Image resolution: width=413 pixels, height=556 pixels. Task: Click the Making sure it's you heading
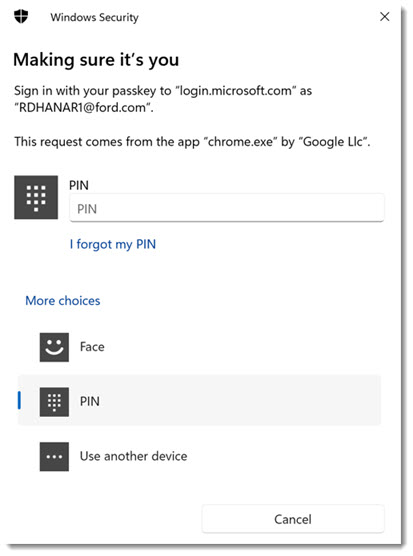pyautogui.click(x=96, y=60)
